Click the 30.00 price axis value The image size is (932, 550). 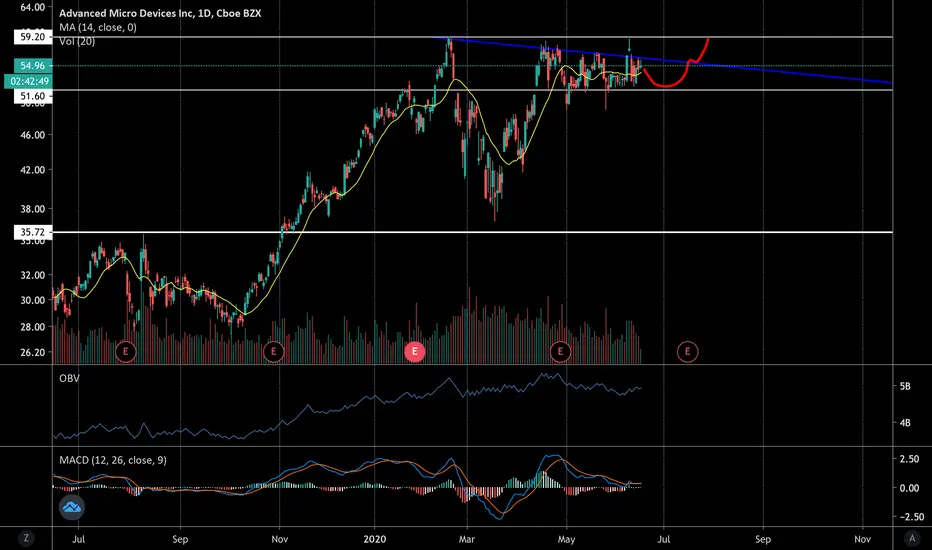(x=33, y=300)
